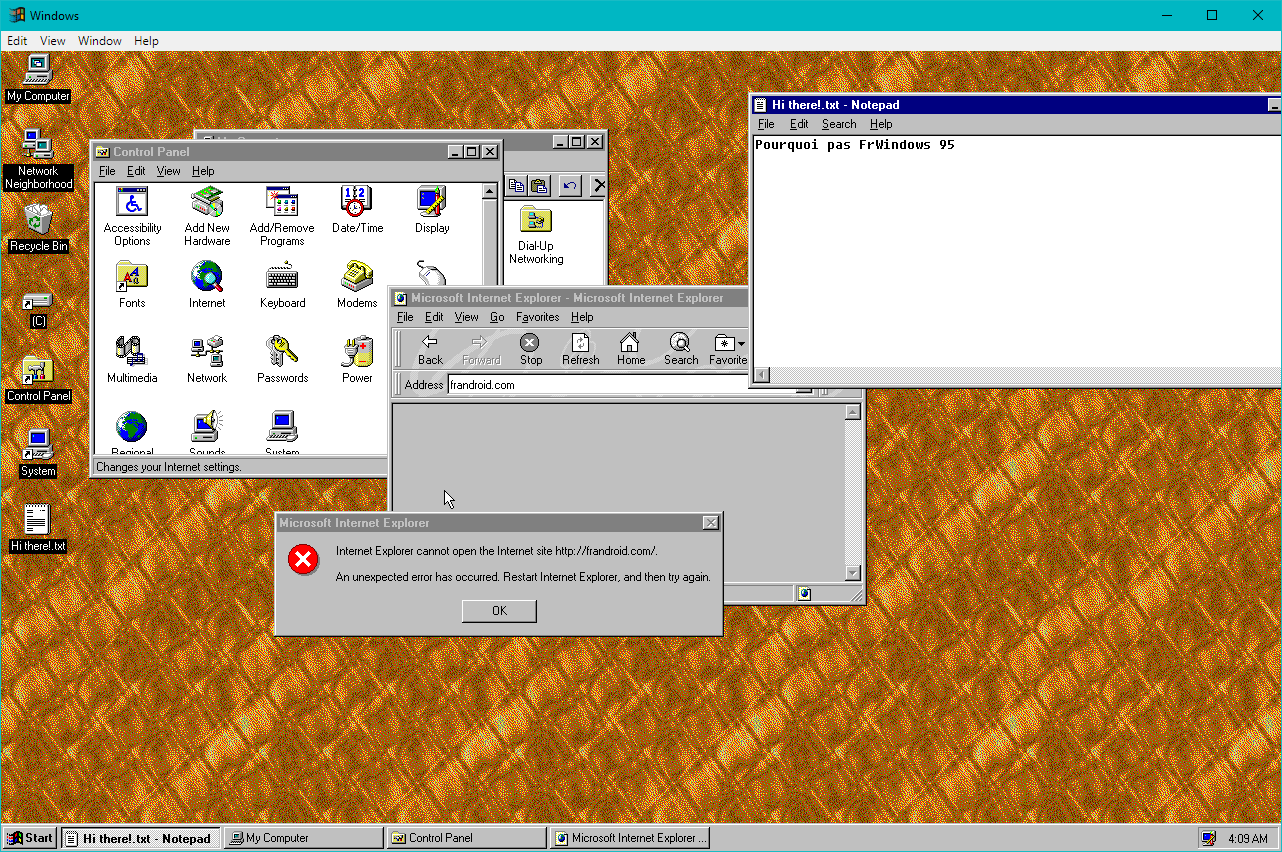Click in Notepad text area
The height and width of the screenshot is (852, 1282).
click(1016, 250)
